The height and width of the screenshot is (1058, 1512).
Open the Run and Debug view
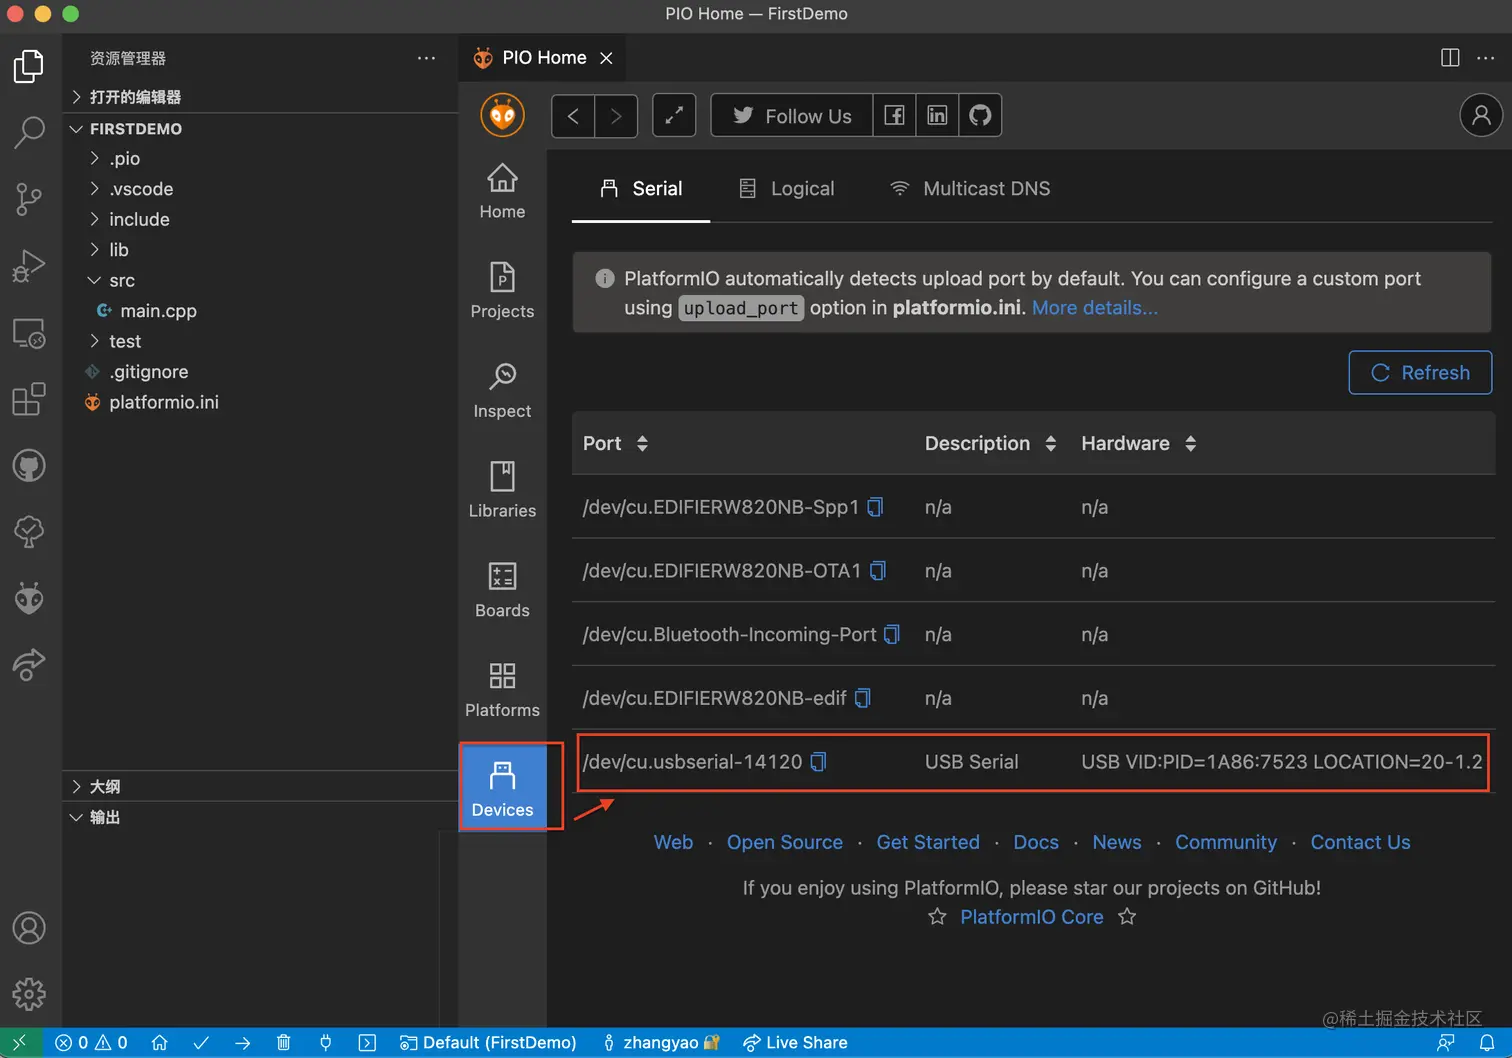(29, 266)
